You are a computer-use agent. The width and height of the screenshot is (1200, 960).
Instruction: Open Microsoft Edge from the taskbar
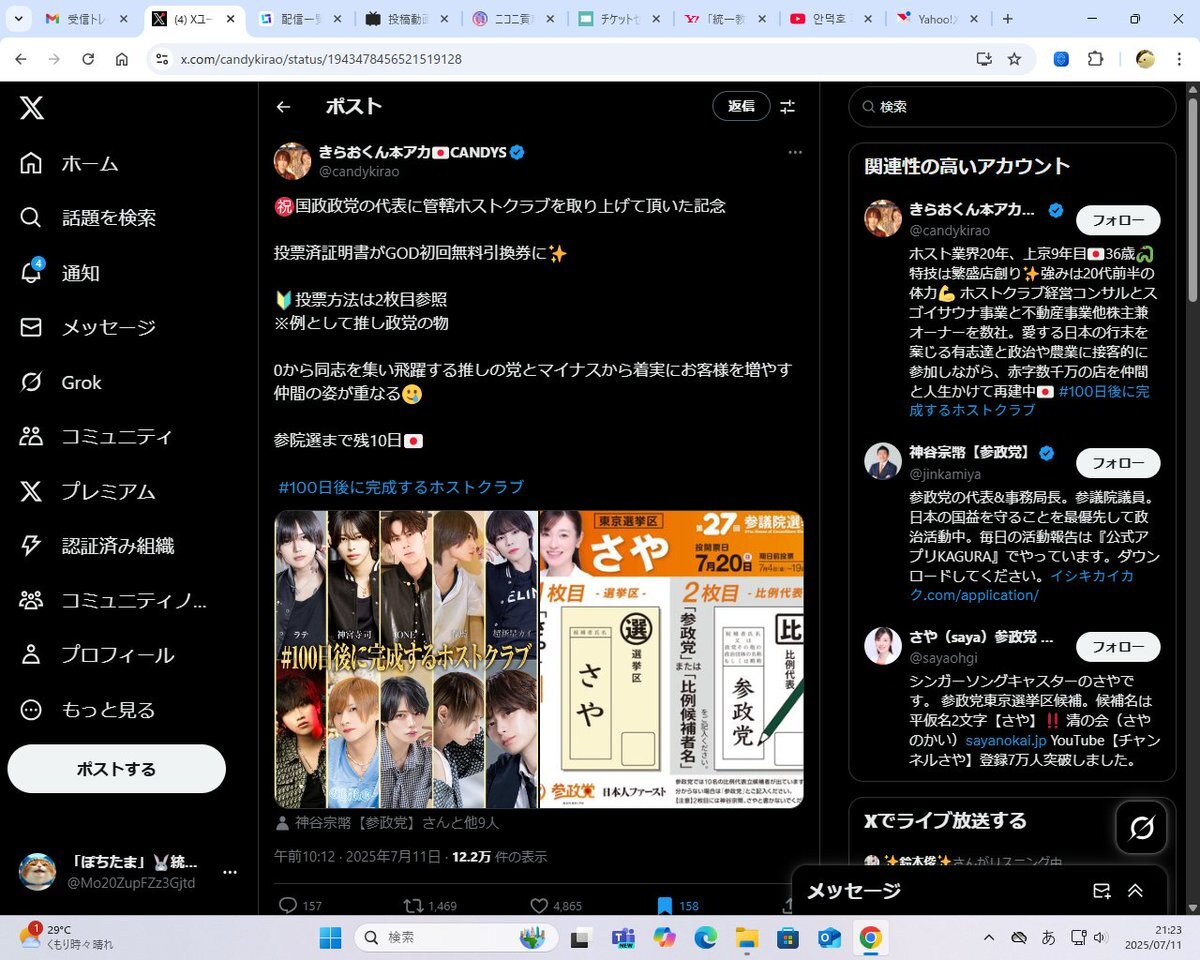click(x=706, y=937)
